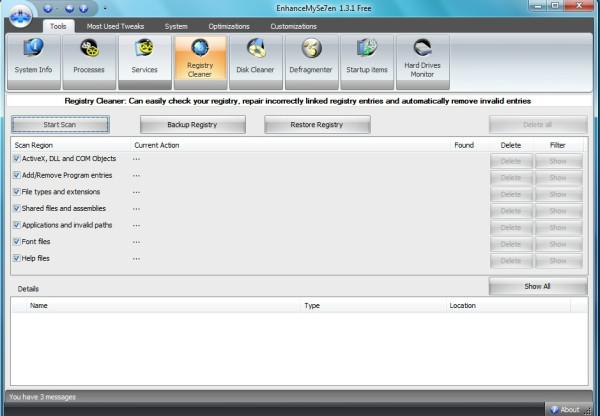Image resolution: width=600 pixels, height=416 pixels.
Task: Open the Hard Drives Monitor
Action: click(422, 58)
